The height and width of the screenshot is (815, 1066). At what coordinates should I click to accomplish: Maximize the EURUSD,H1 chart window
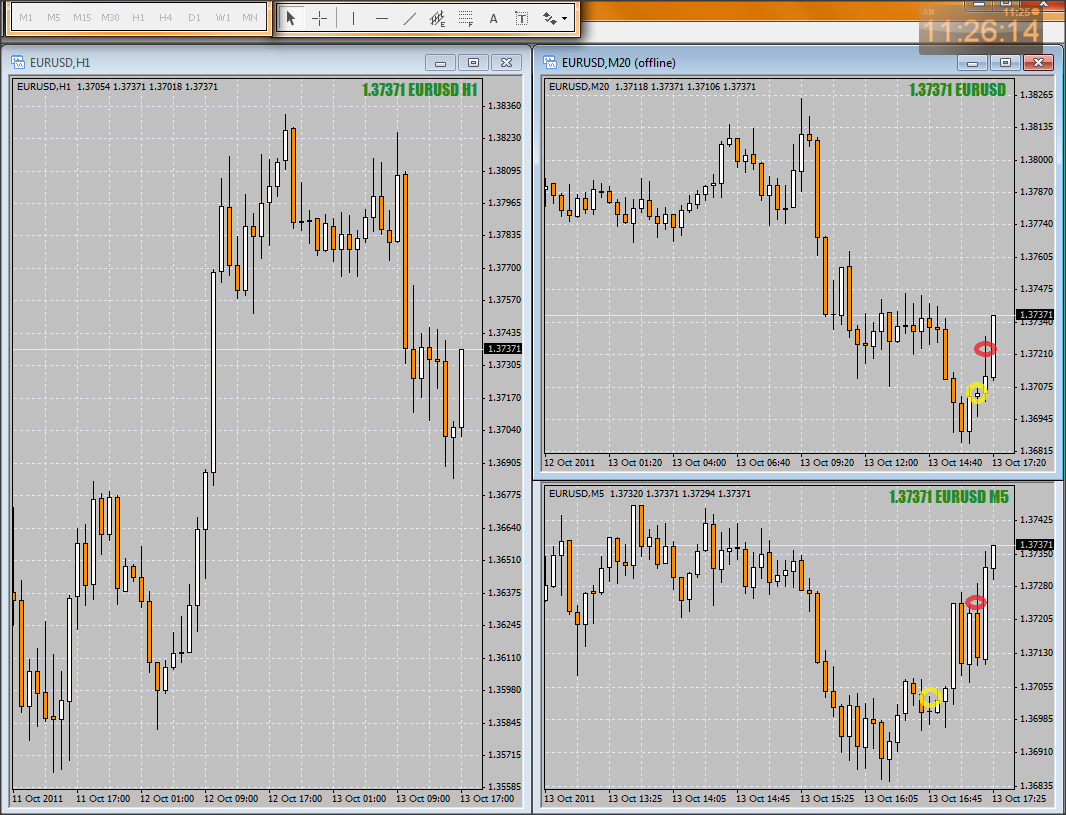473,63
